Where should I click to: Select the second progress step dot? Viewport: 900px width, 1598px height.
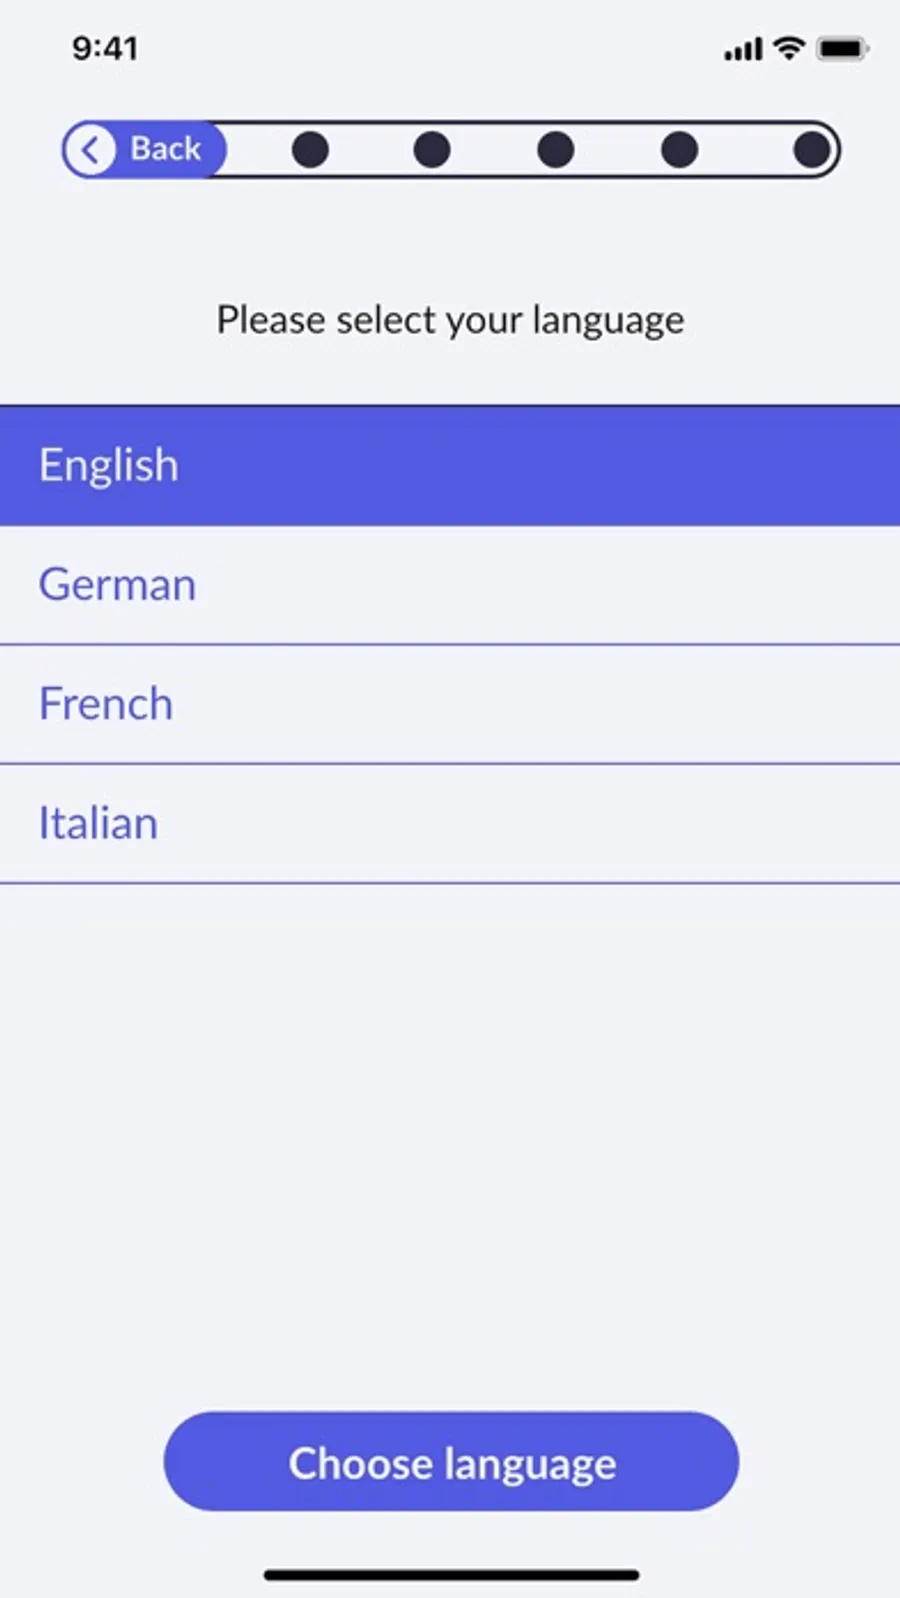[432, 150]
